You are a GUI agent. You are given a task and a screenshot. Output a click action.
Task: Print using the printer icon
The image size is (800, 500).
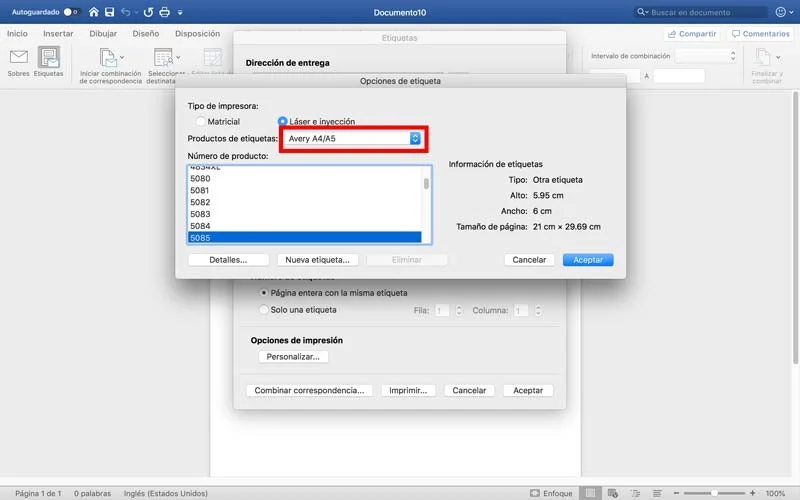point(164,12)
